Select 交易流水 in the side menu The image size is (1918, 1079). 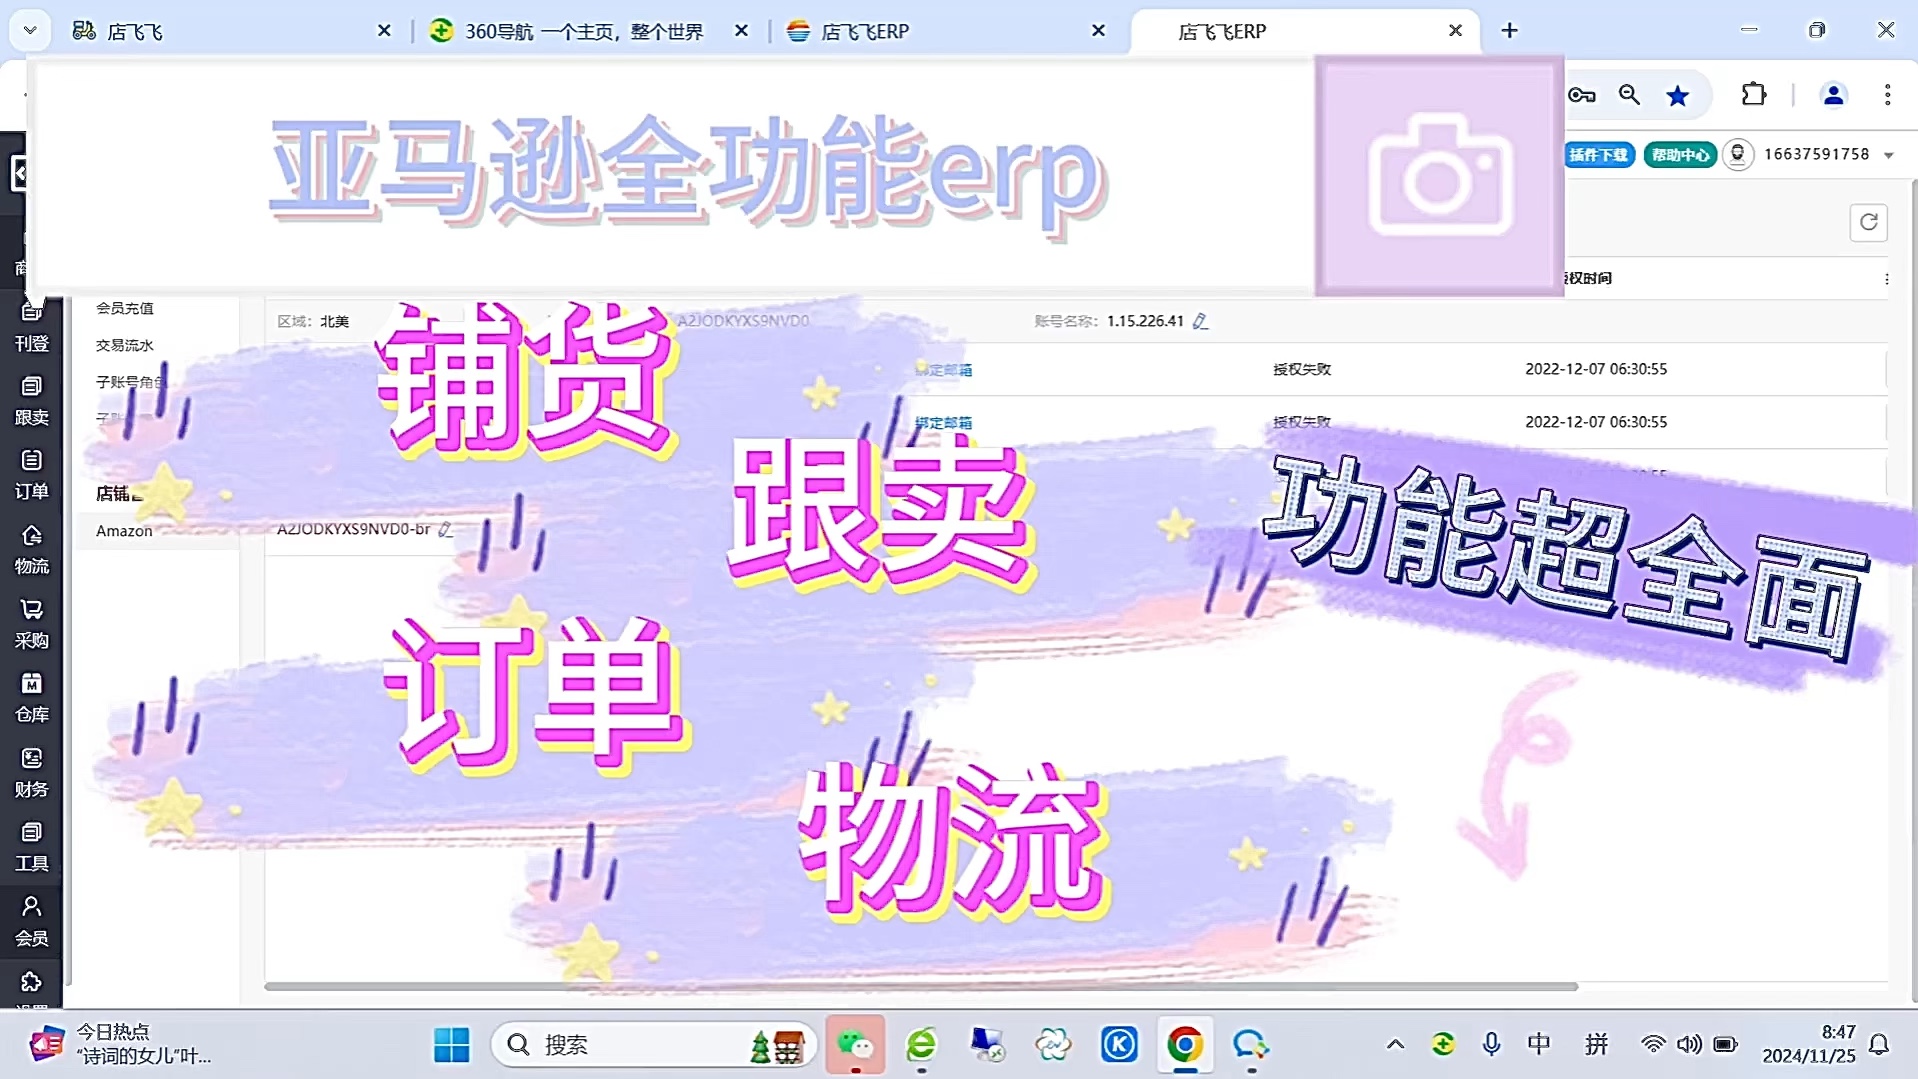coord(125,345)
